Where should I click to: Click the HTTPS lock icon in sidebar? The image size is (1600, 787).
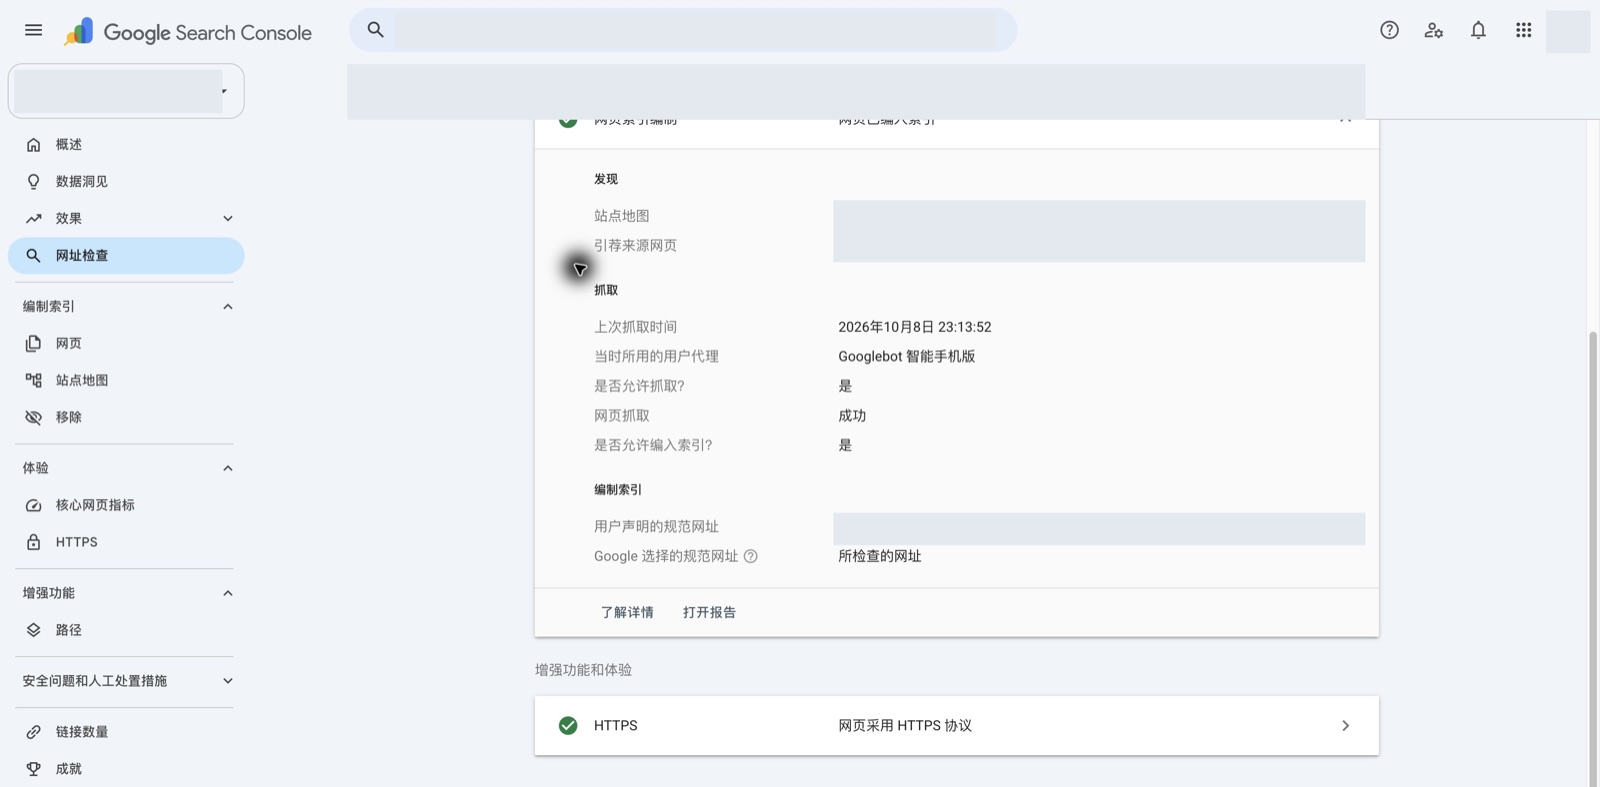33,542
